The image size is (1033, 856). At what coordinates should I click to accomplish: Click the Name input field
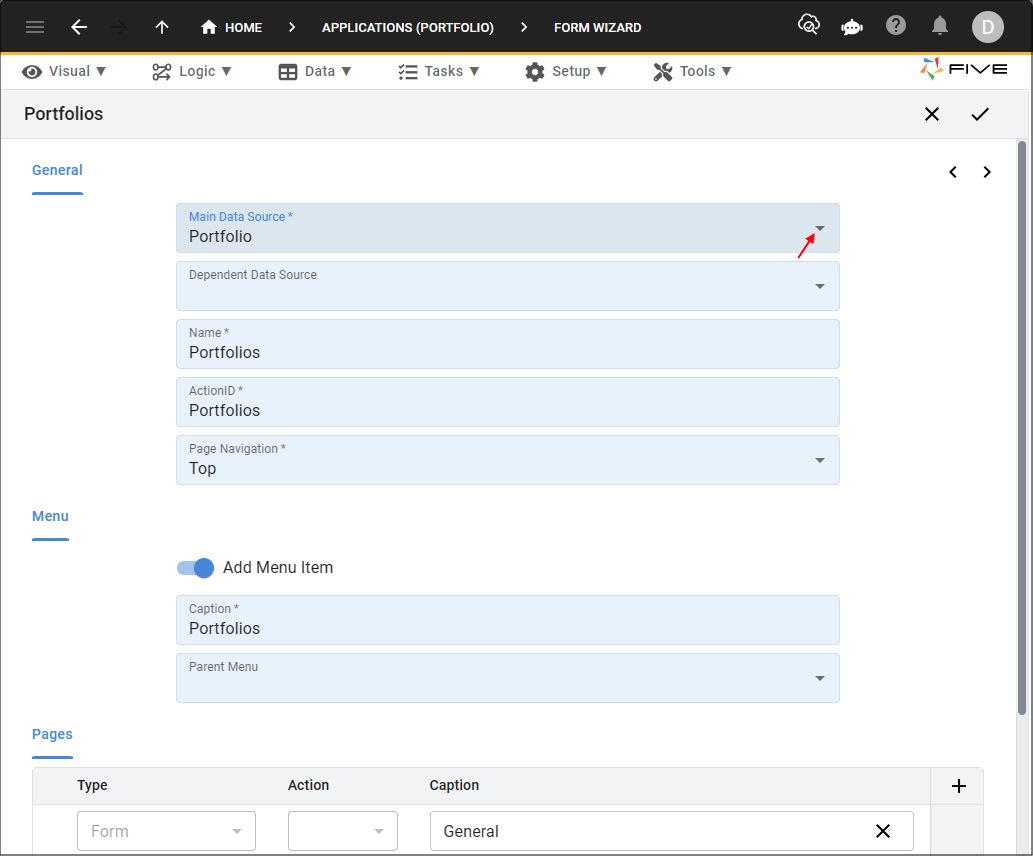pos(507,344)
